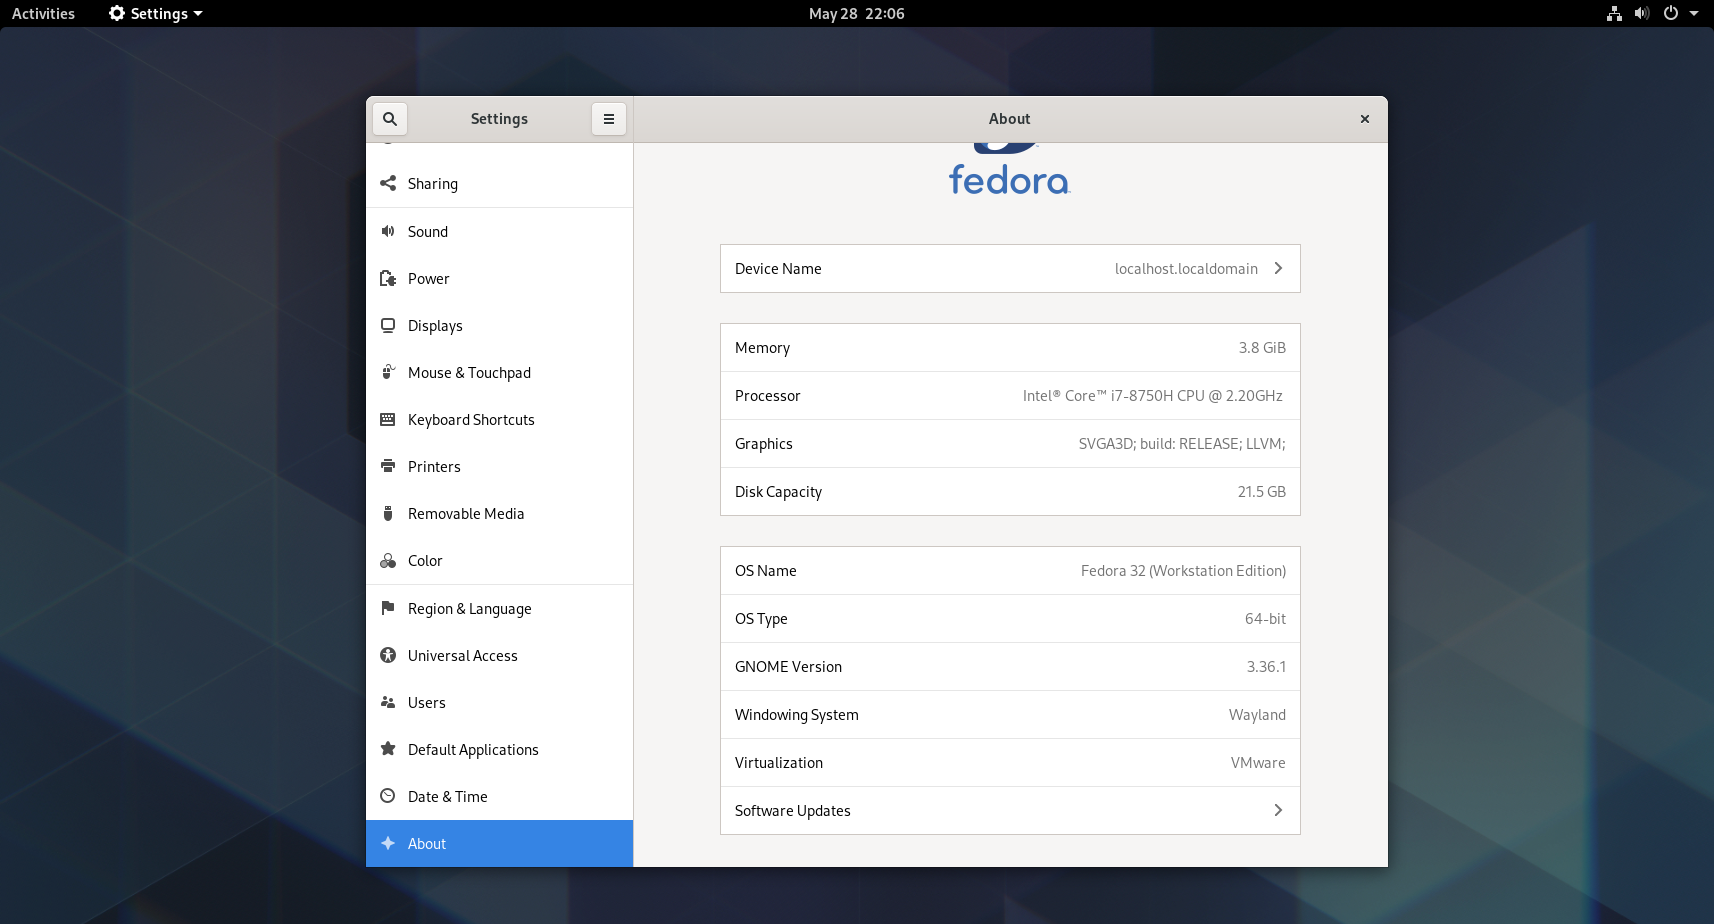The height and width of the screenshot is (924, 1714).
Task: Open system menu dropdown arrow in top bar
Action: pos(1694,14)
